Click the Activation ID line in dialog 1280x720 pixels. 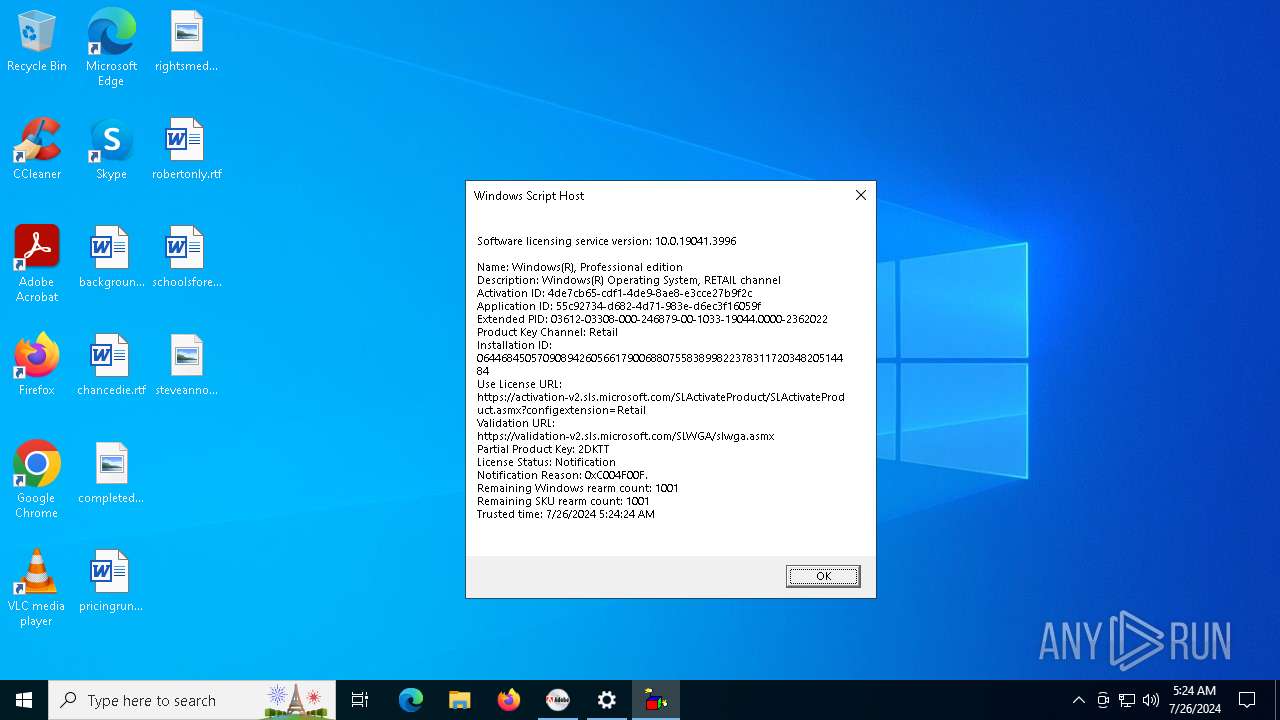pyautogui.click(x=615, y=293)
